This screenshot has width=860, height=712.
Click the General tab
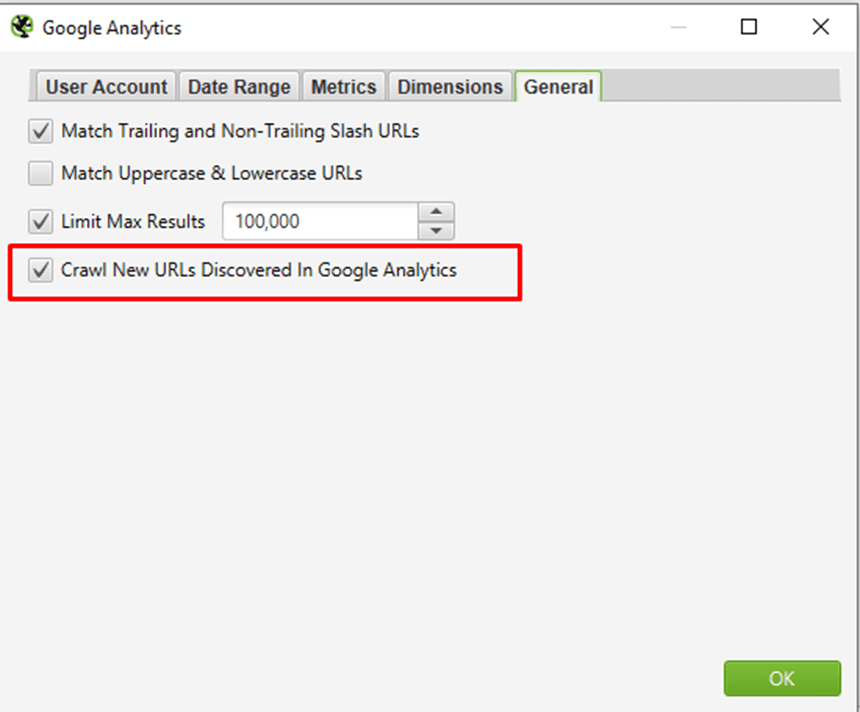click(558, 87)
